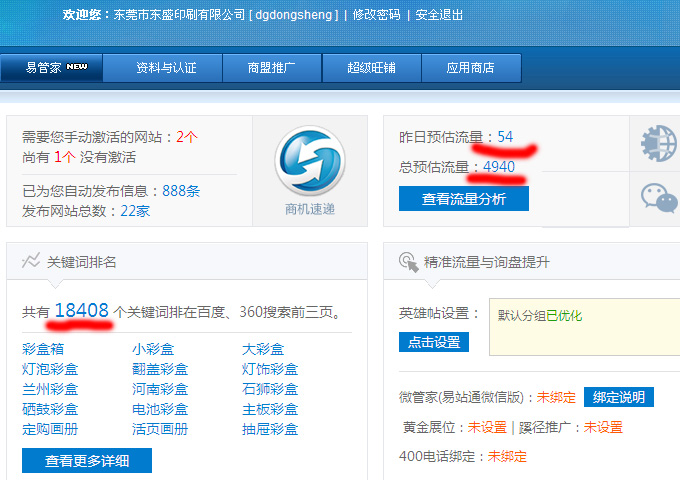The width and height of the screenshot is (680, 480).
Task: Click the 绑定说明 button
Action: coord(618,397)
